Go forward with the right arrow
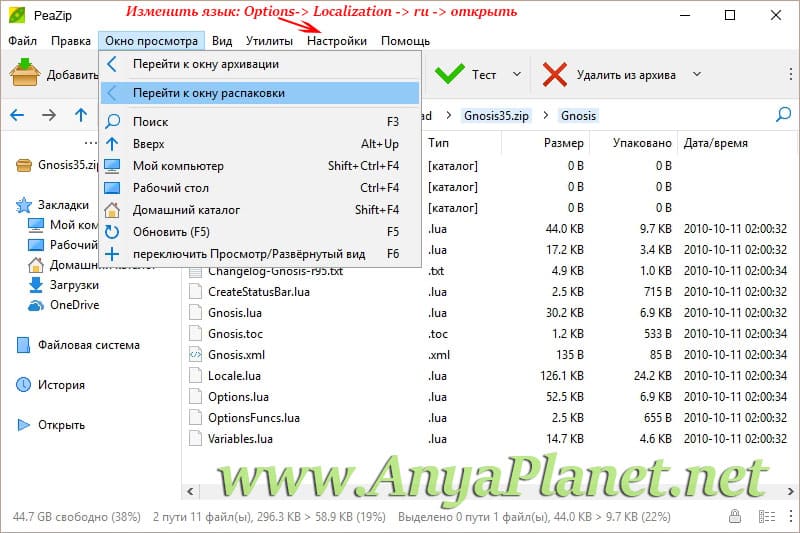The image size is (800, 533). click(49, 115)
